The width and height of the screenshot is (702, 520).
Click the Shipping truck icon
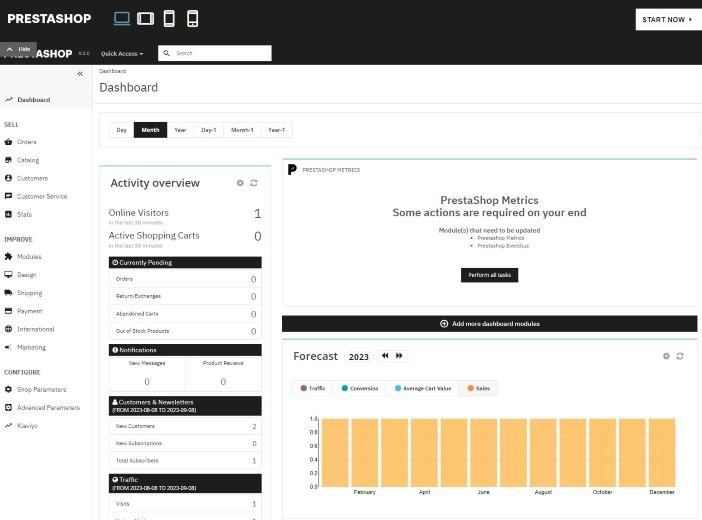coord(8,292)
